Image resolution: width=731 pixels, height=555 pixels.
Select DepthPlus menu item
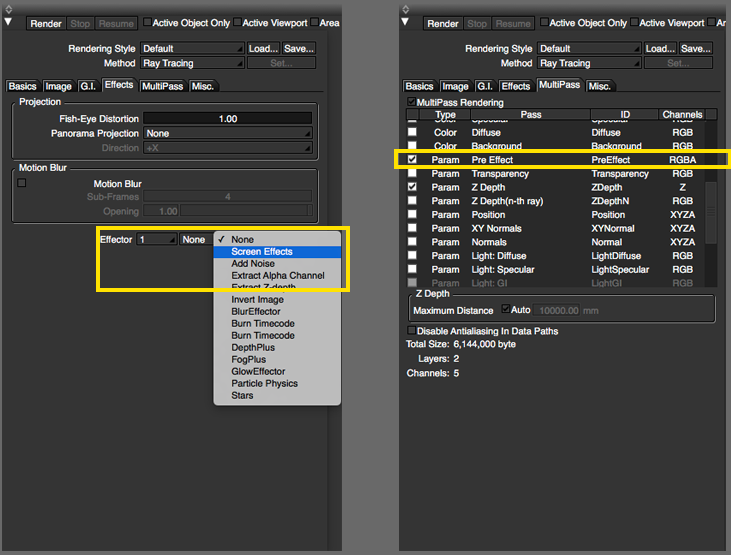(277, 347)
